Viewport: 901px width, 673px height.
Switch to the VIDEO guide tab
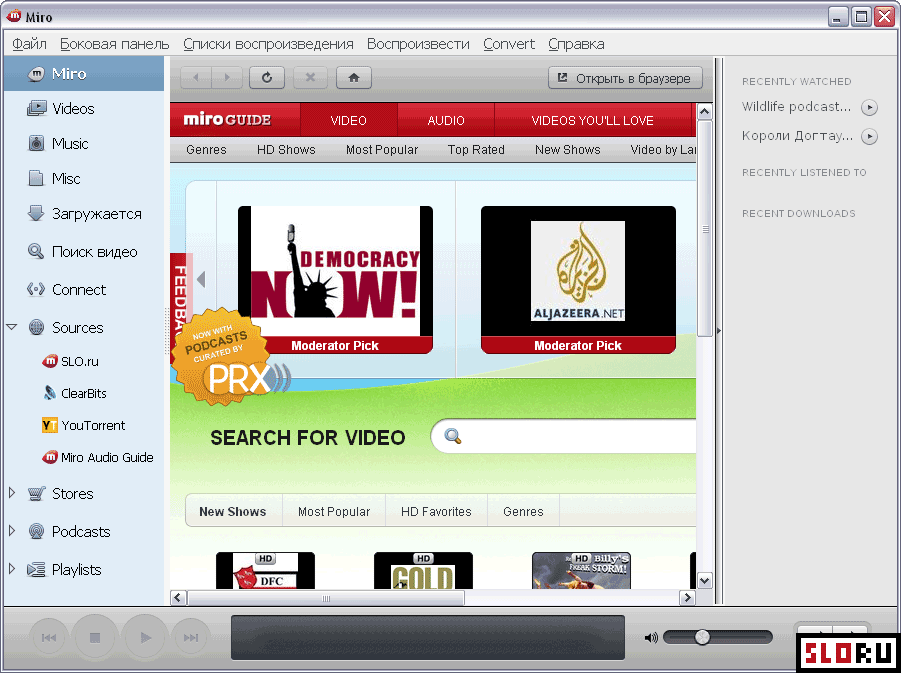coord(348,120)
